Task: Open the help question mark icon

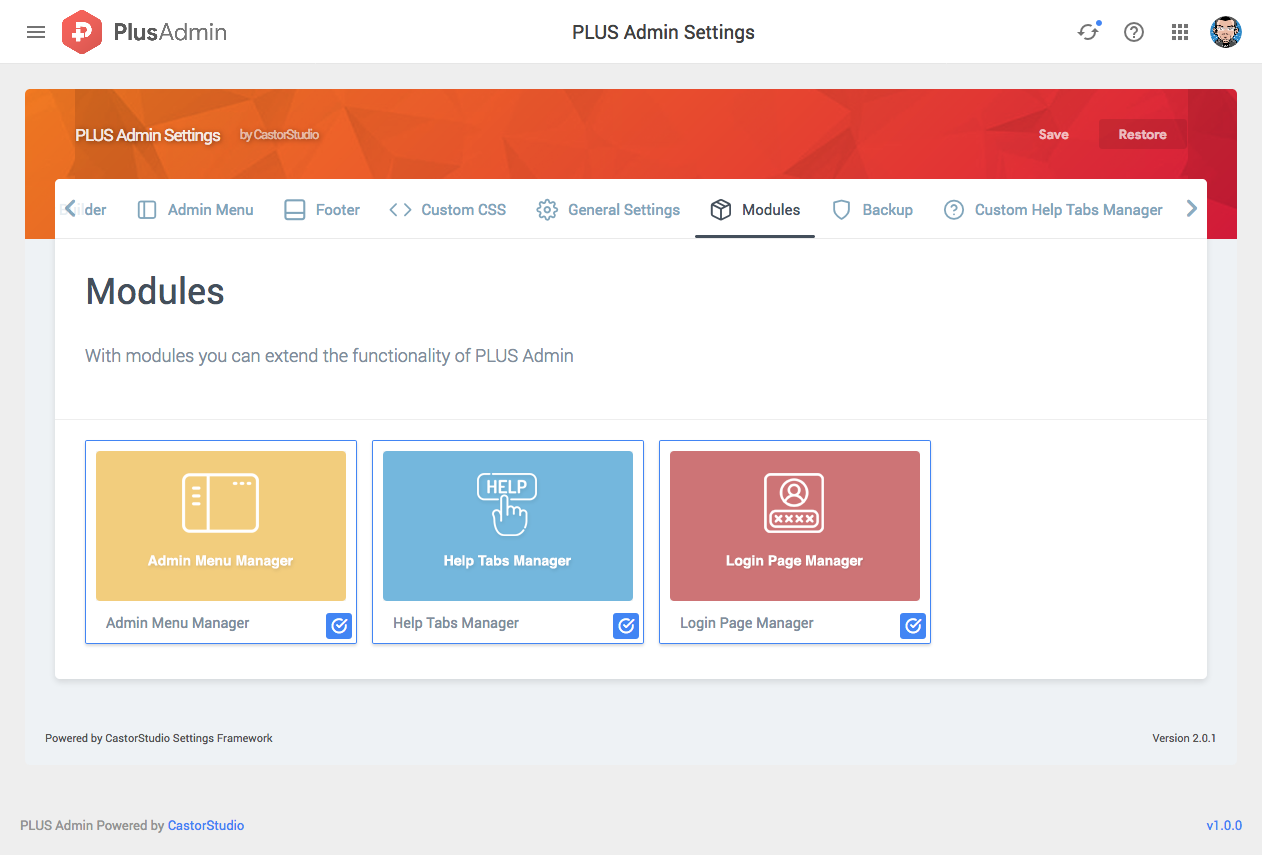Action: (1133, 32)
